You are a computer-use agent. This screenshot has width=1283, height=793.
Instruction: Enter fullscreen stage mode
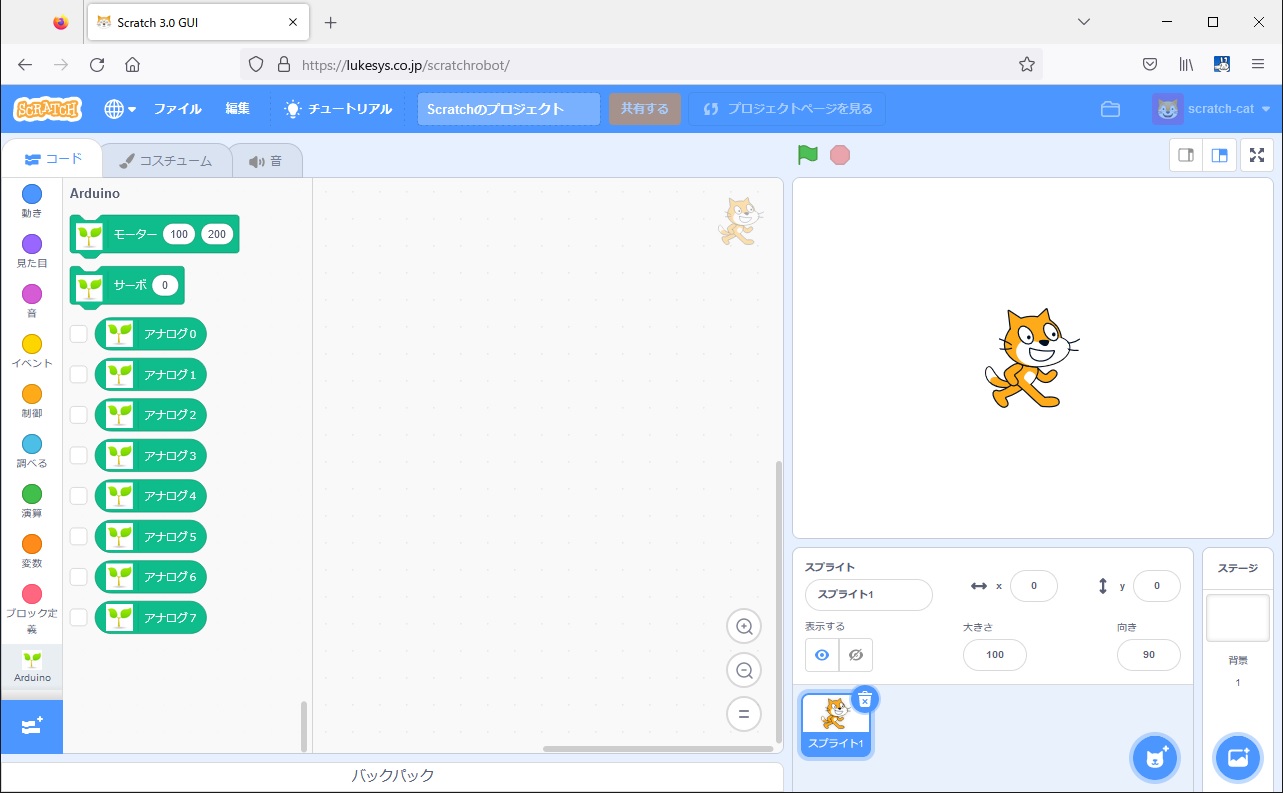[1257, 155]
